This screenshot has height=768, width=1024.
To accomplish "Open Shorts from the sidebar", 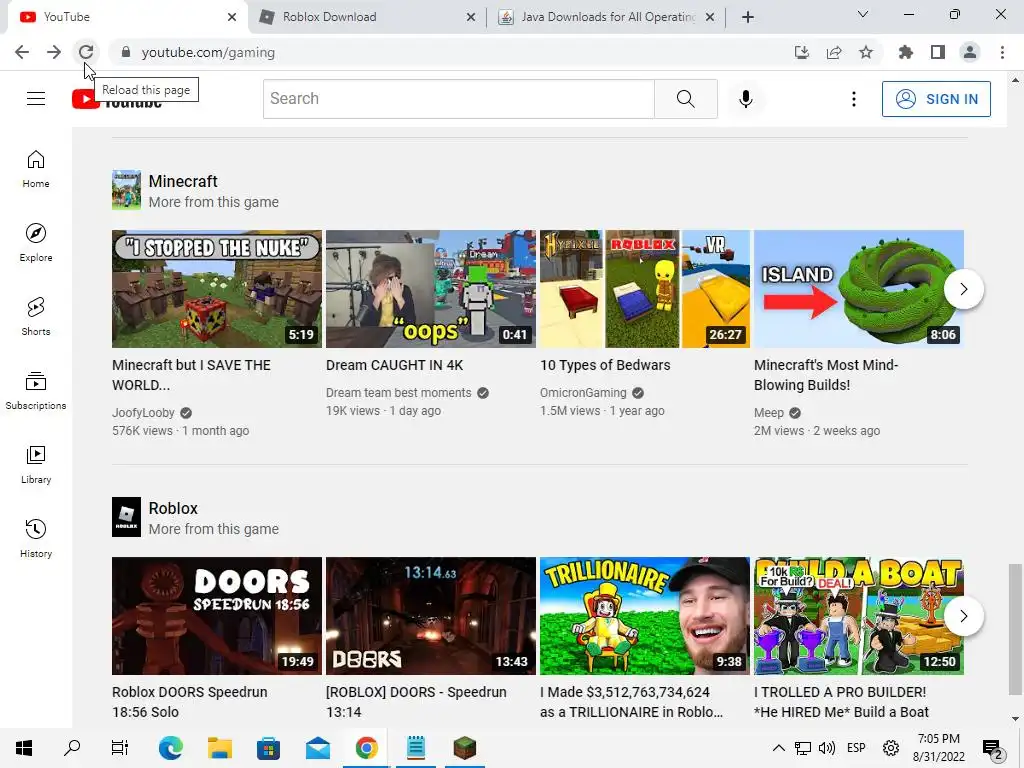I will (x=36, y=317).
